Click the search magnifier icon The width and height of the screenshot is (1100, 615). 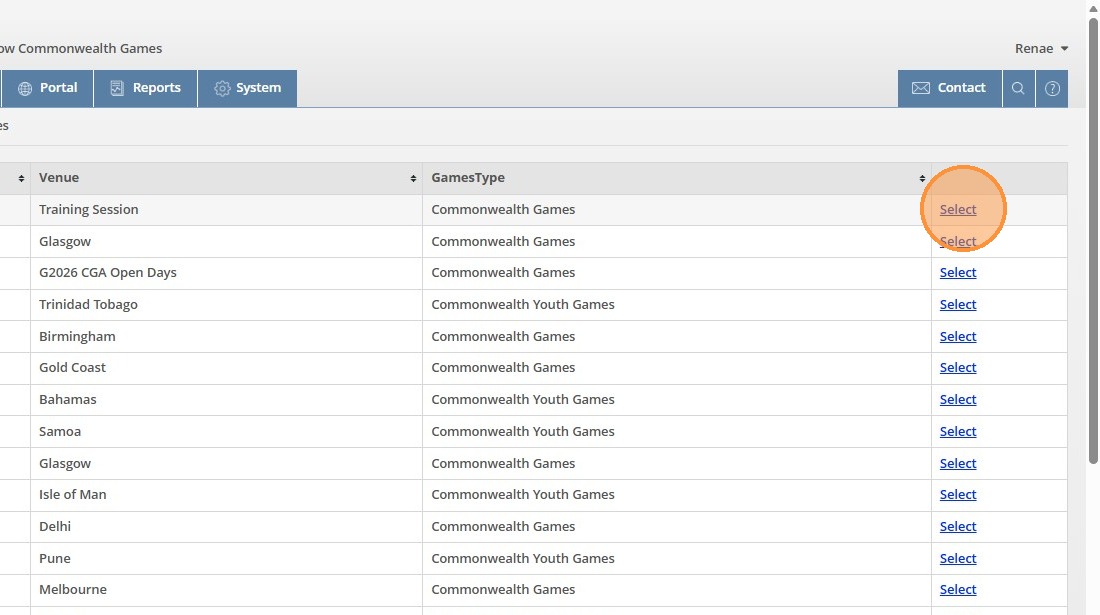click(x=1018, y=88)
